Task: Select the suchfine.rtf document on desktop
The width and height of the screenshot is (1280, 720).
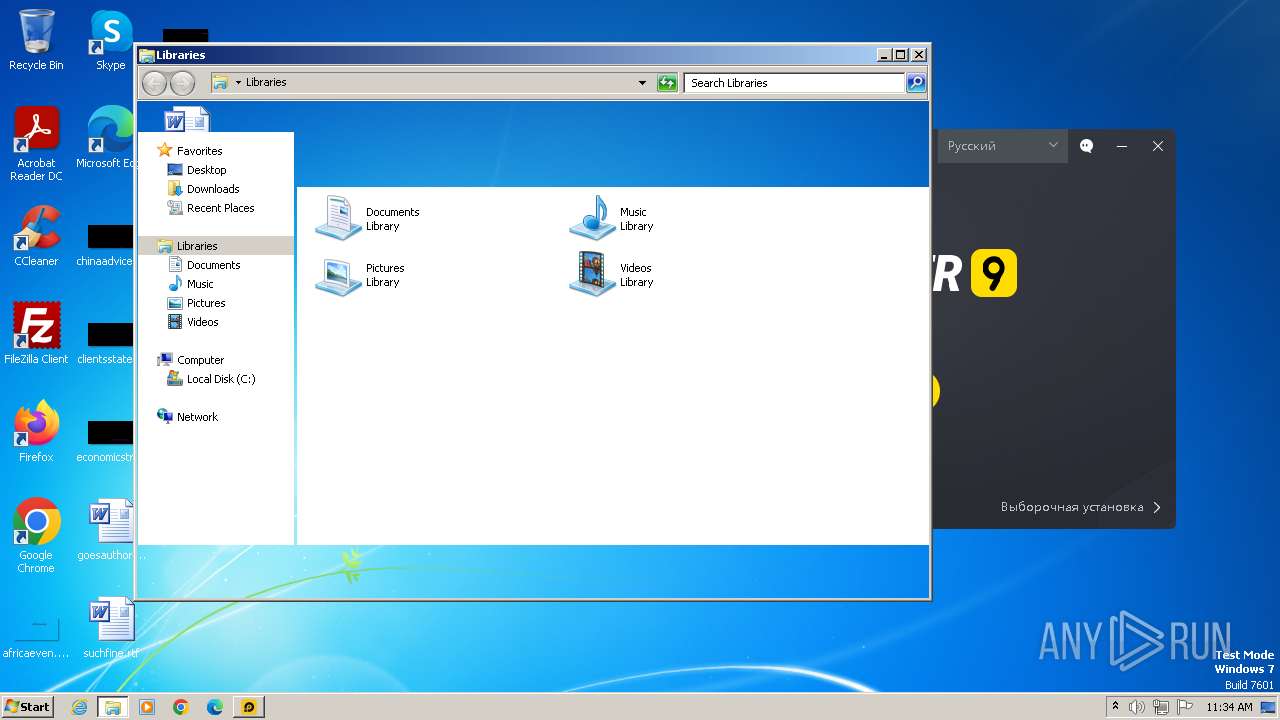Action: pyautogui.click(x=110, y=628)
